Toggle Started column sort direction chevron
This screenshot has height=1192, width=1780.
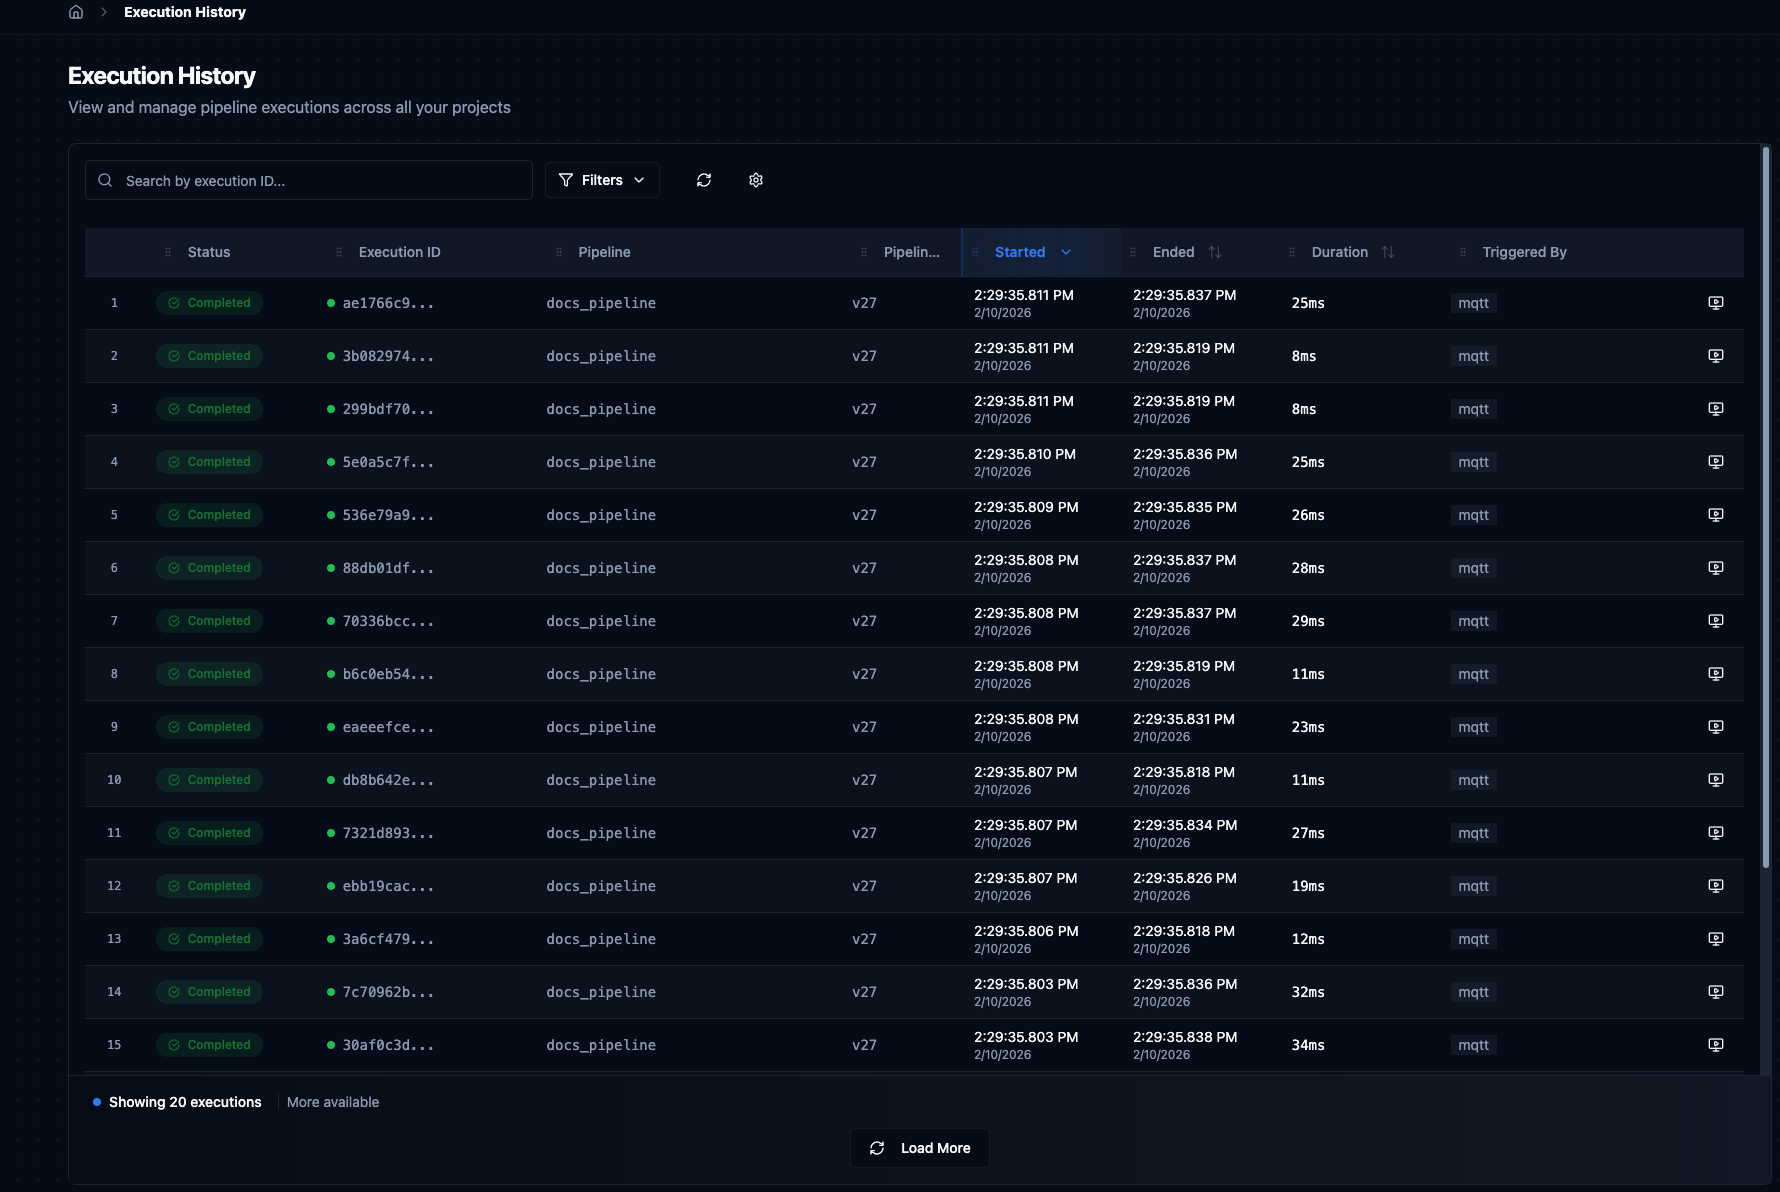[x=1066, y=252]
